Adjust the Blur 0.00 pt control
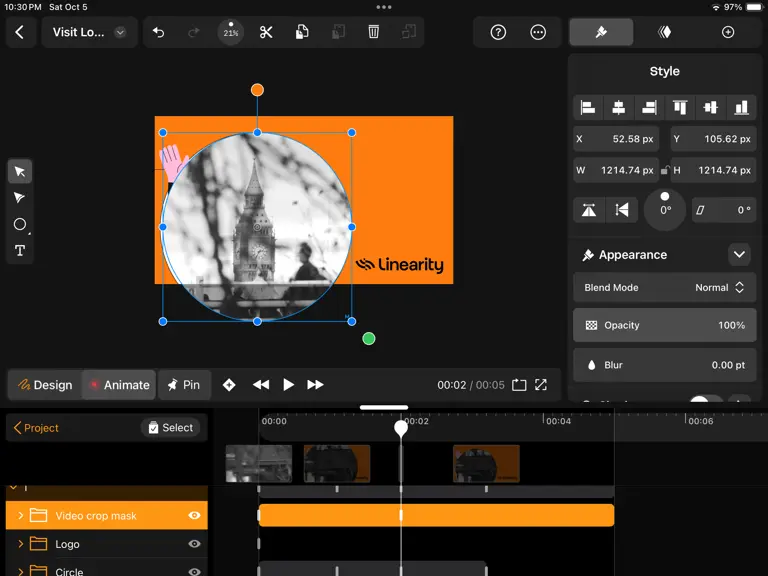The image size is (768, 576). 665,365
